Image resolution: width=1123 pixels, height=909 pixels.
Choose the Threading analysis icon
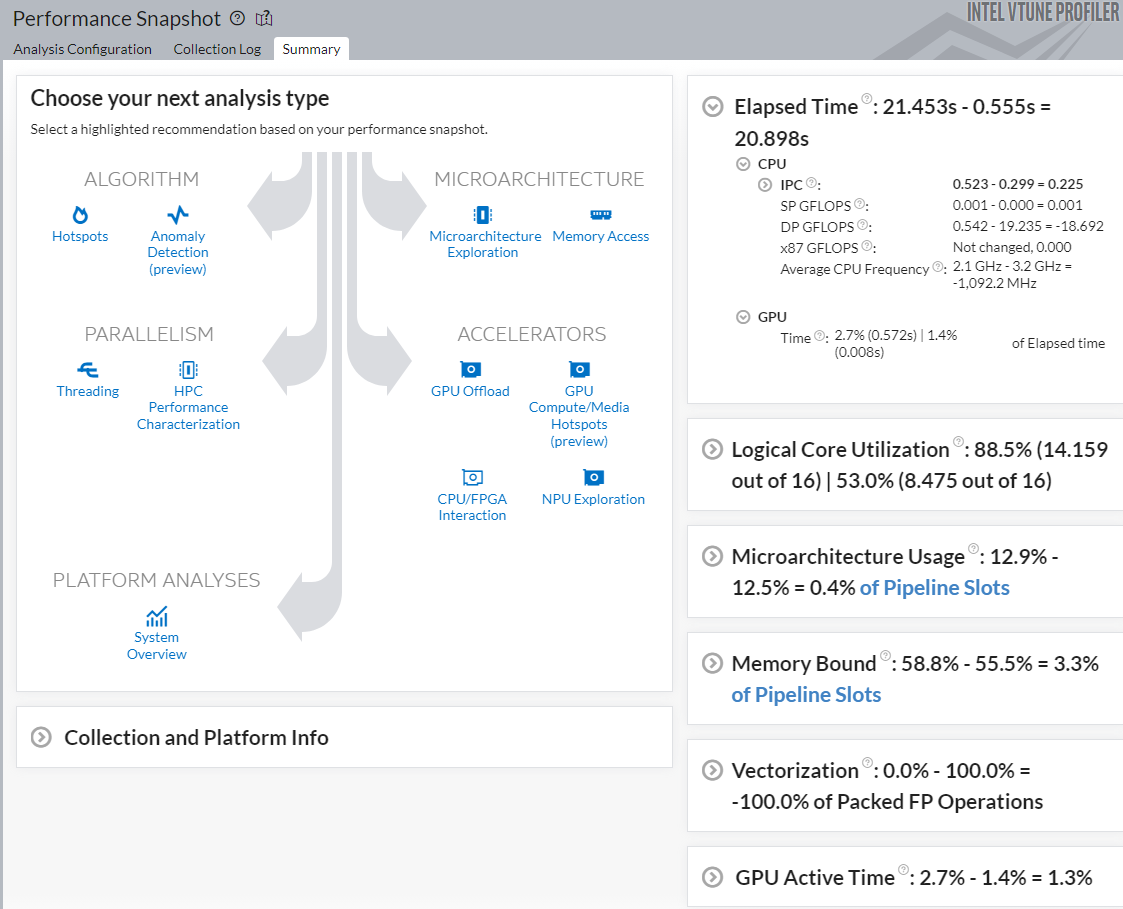(x=88, y=370)
